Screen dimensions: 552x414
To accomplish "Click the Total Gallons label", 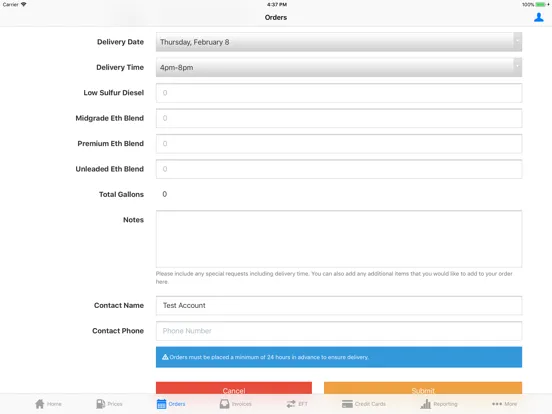I will pyautogui.click(x=121, y=194).
